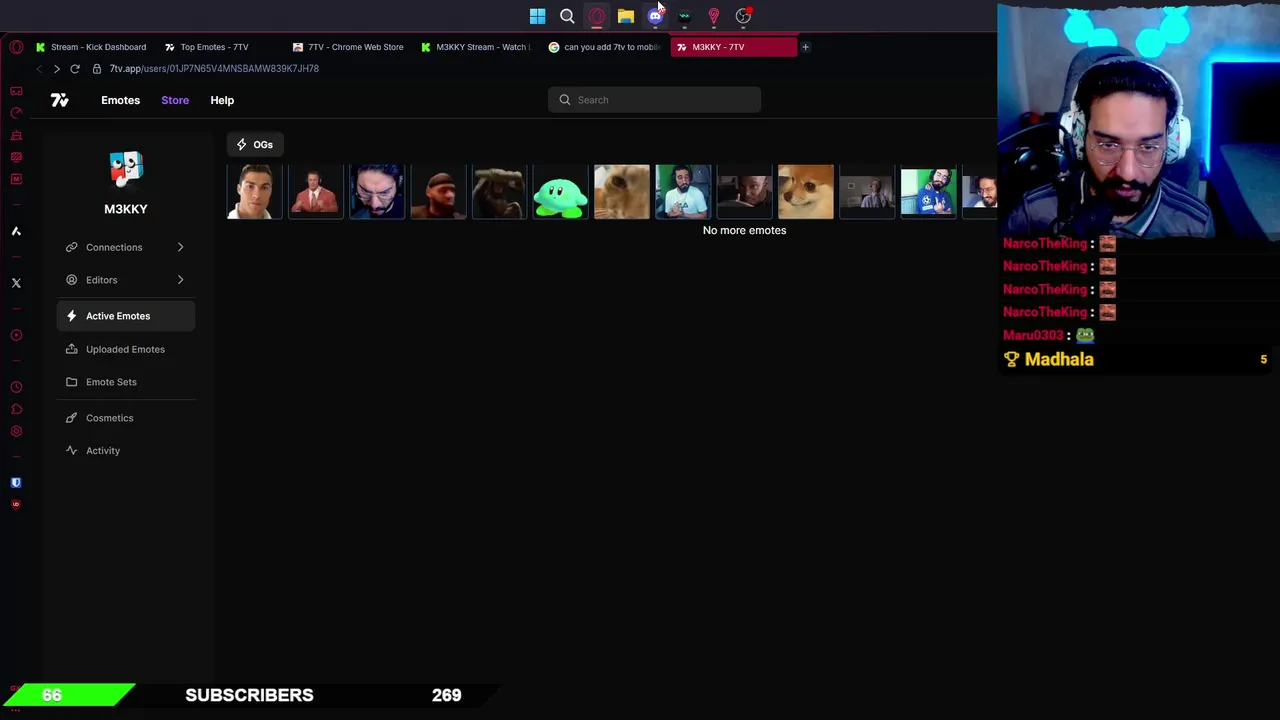
Task: Click the "No more emotes" text
Action: [744, 230]
